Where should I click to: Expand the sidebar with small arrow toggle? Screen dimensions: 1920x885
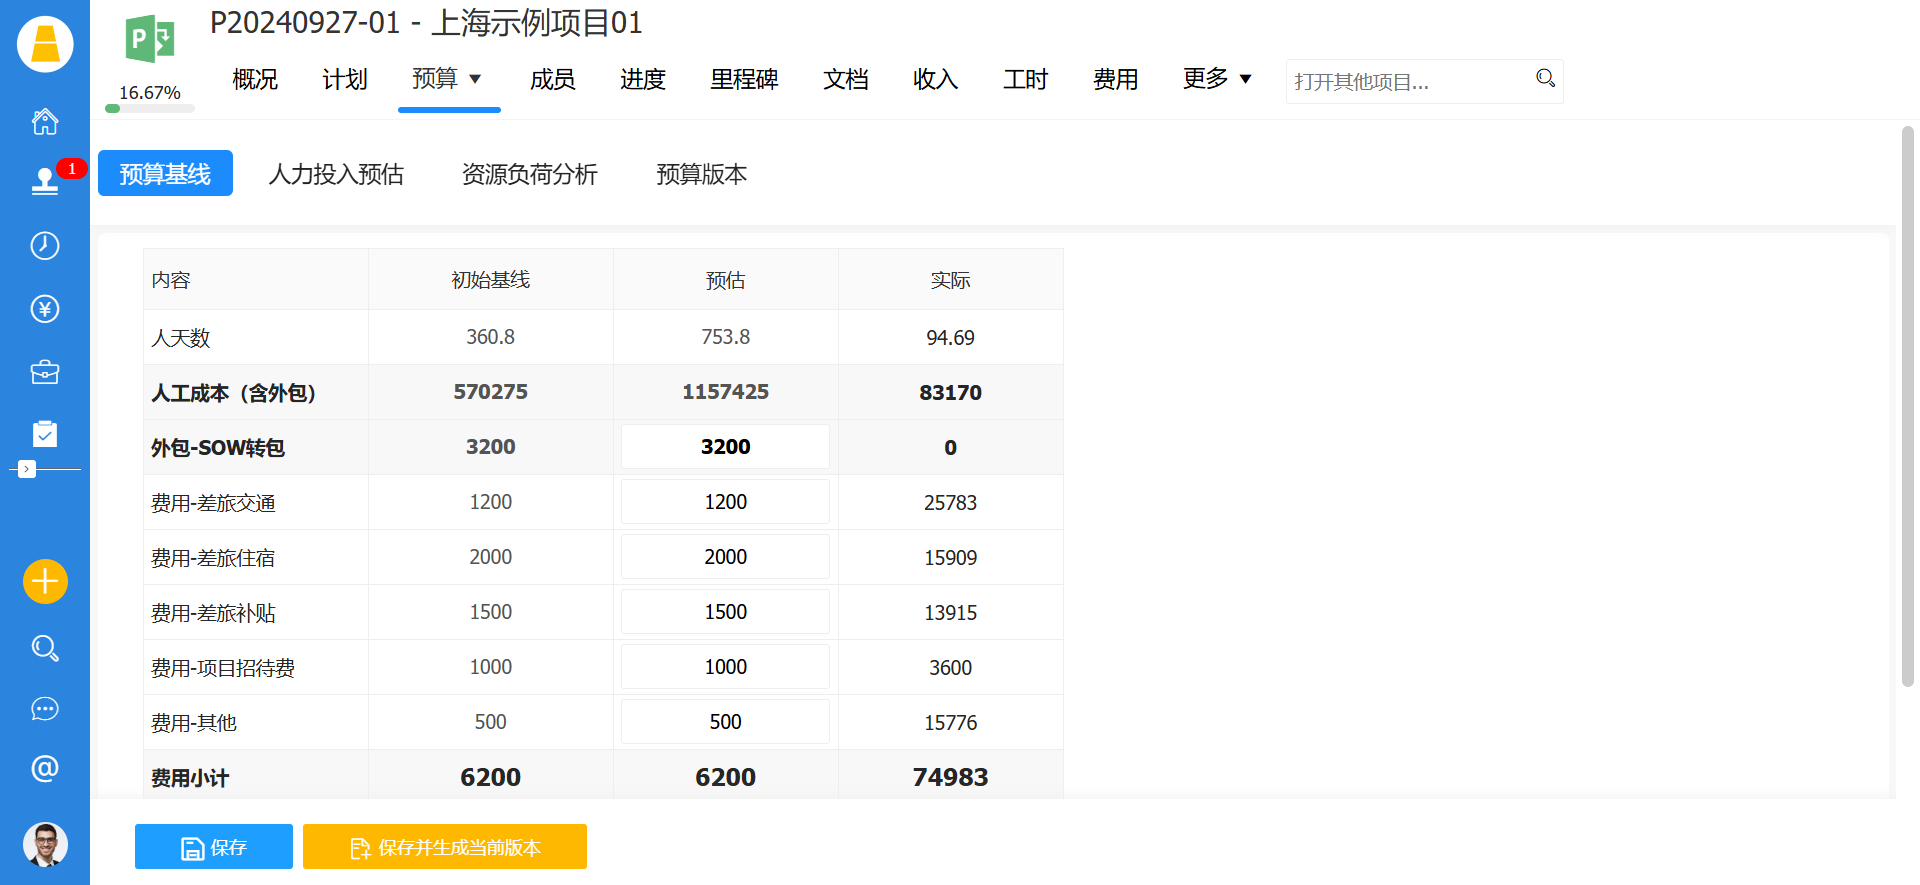[x=27, y=469]
